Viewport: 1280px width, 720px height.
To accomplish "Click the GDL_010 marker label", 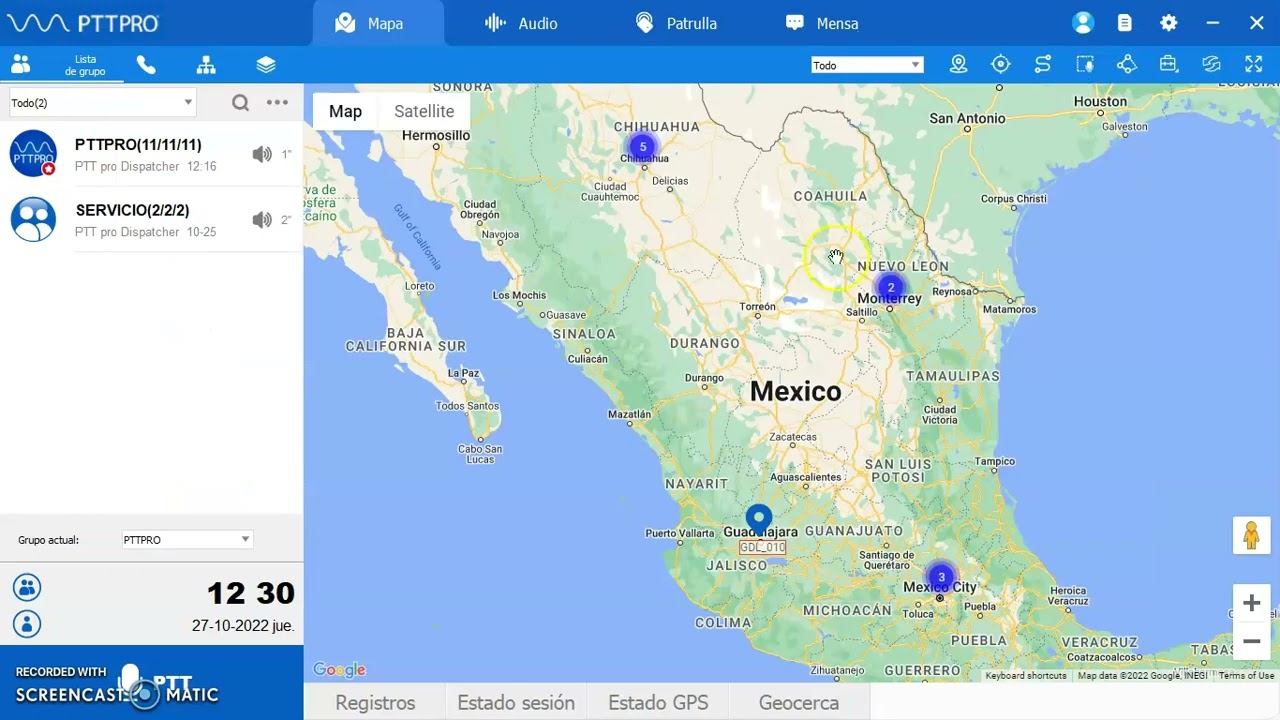I will pos(763,547).
